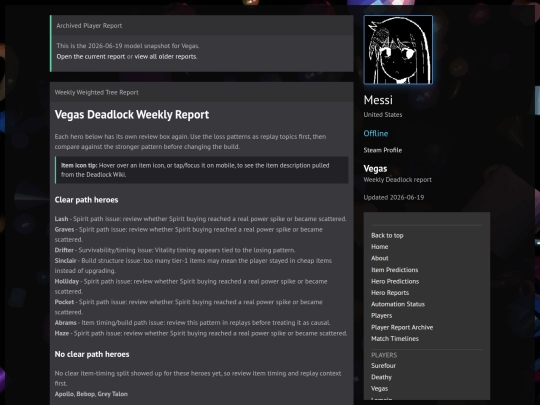Screen dimensions: 540x405
Task: Go to Home in sidebar menu
Action: tap(380, 247)
